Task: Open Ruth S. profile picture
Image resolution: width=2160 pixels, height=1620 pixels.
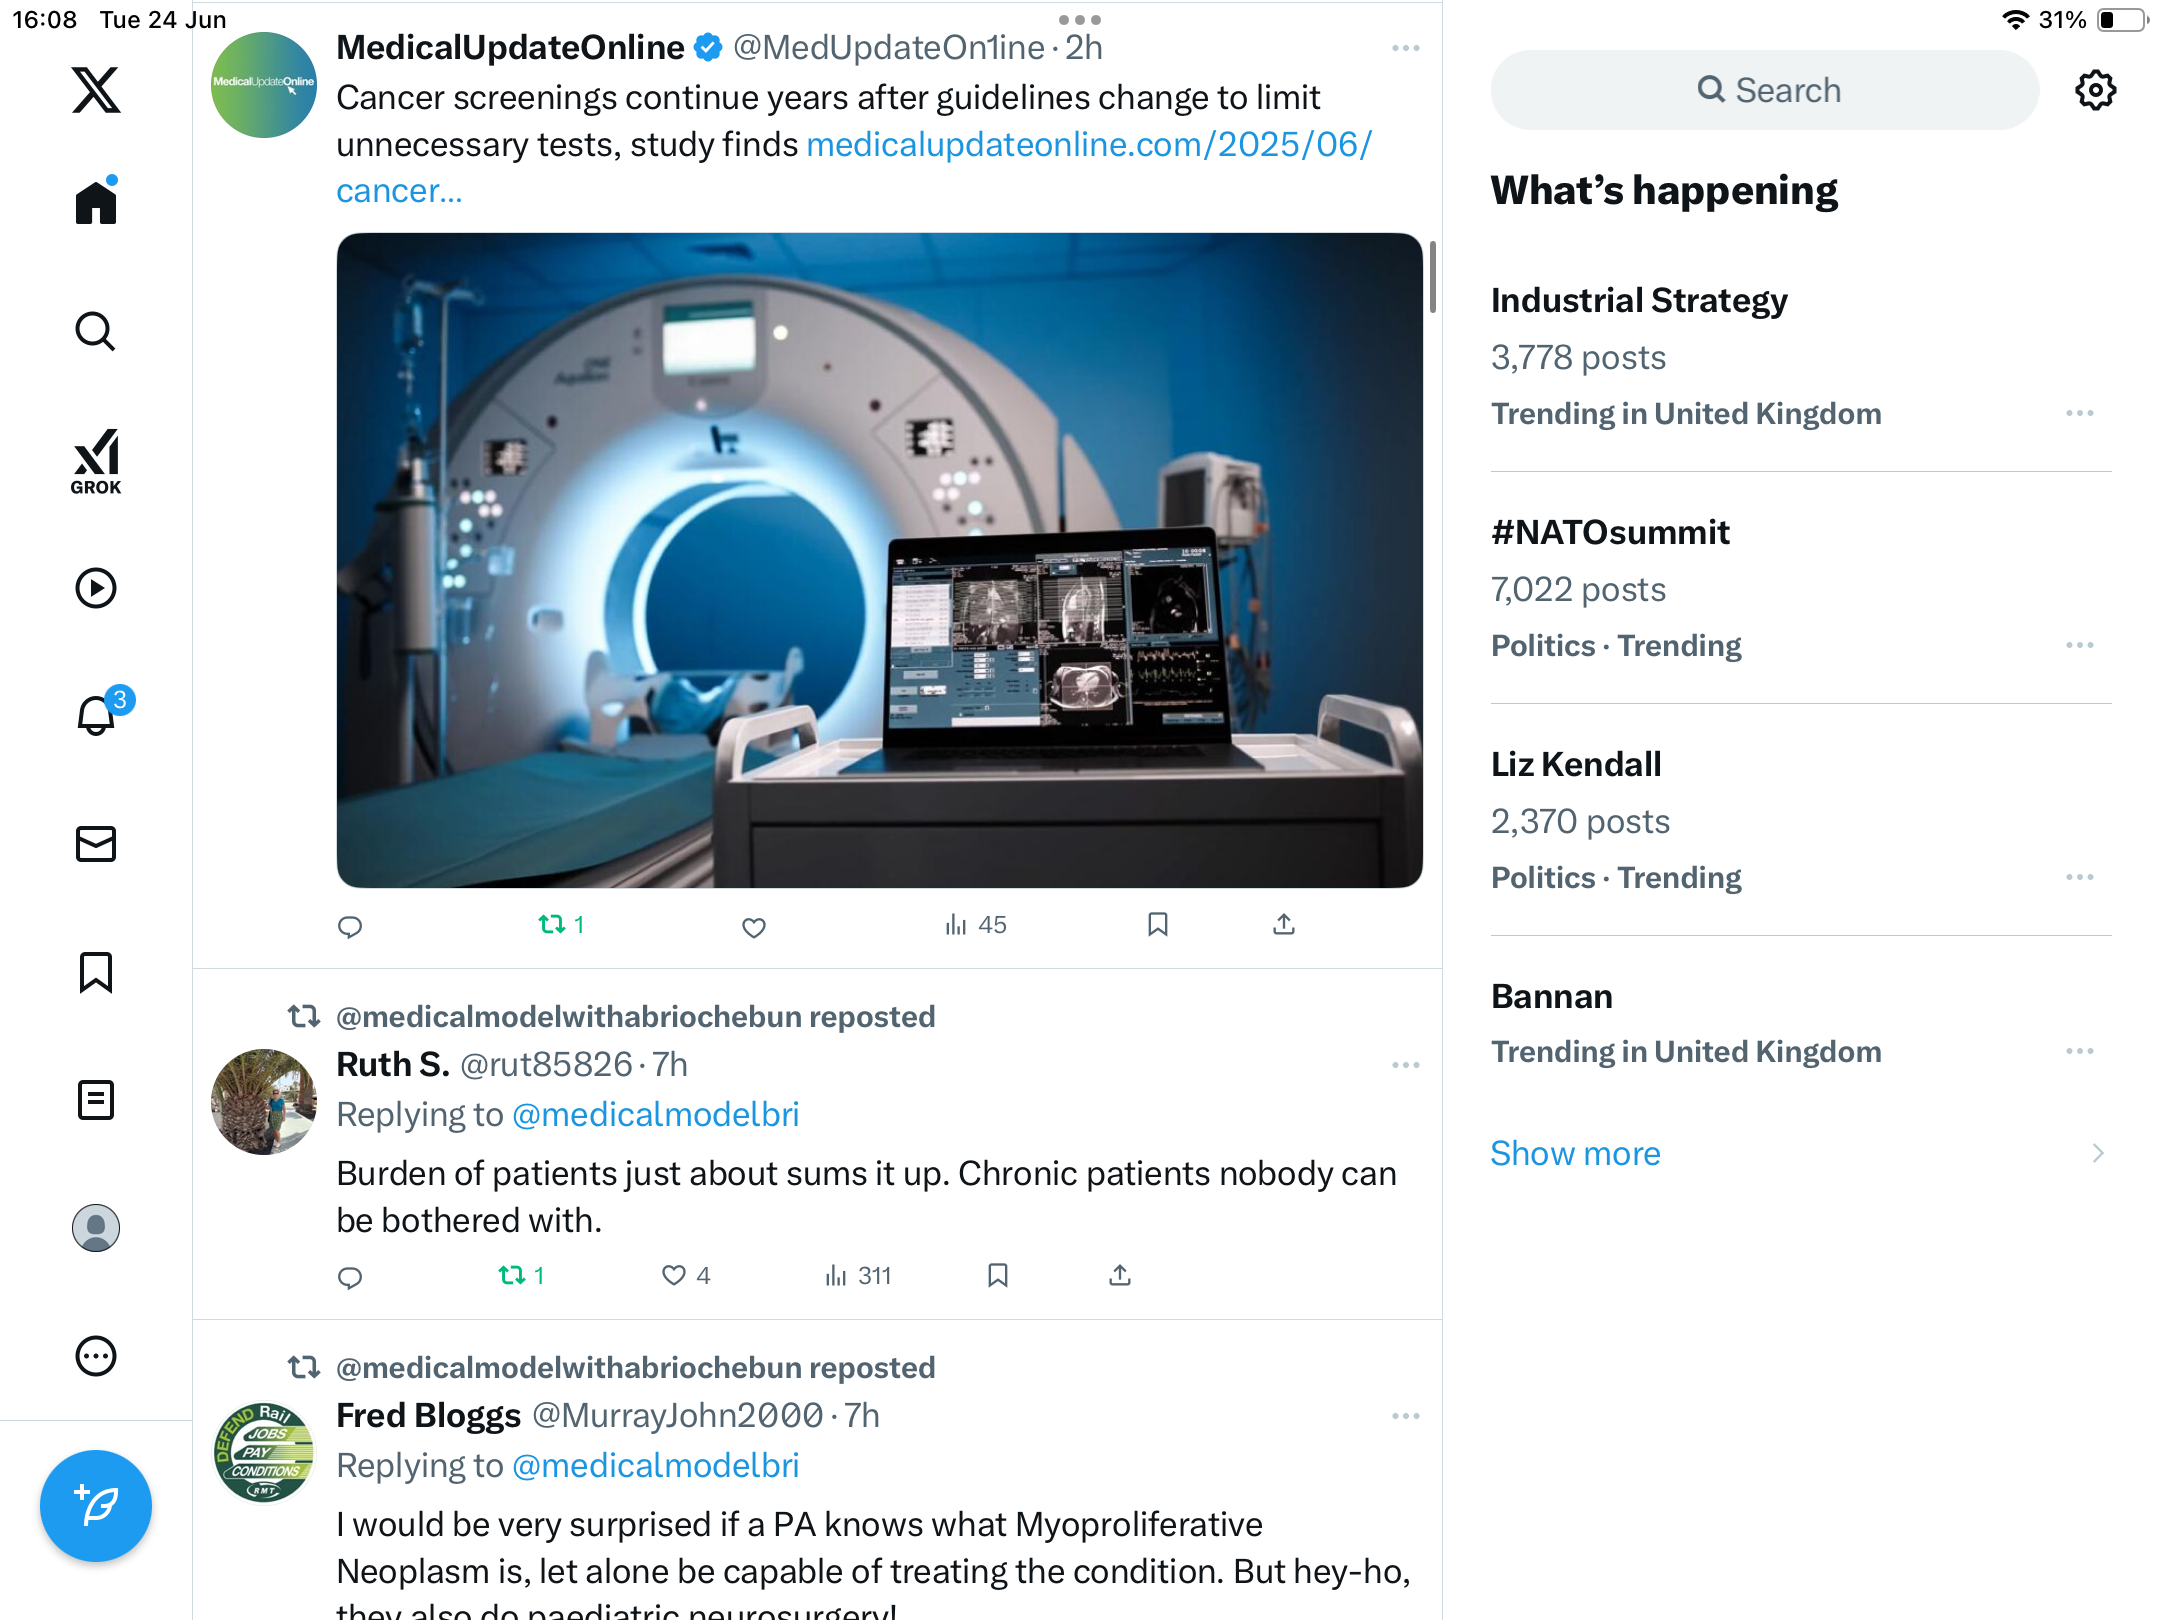Action: pyautogui.click(x=264, y=1101)
